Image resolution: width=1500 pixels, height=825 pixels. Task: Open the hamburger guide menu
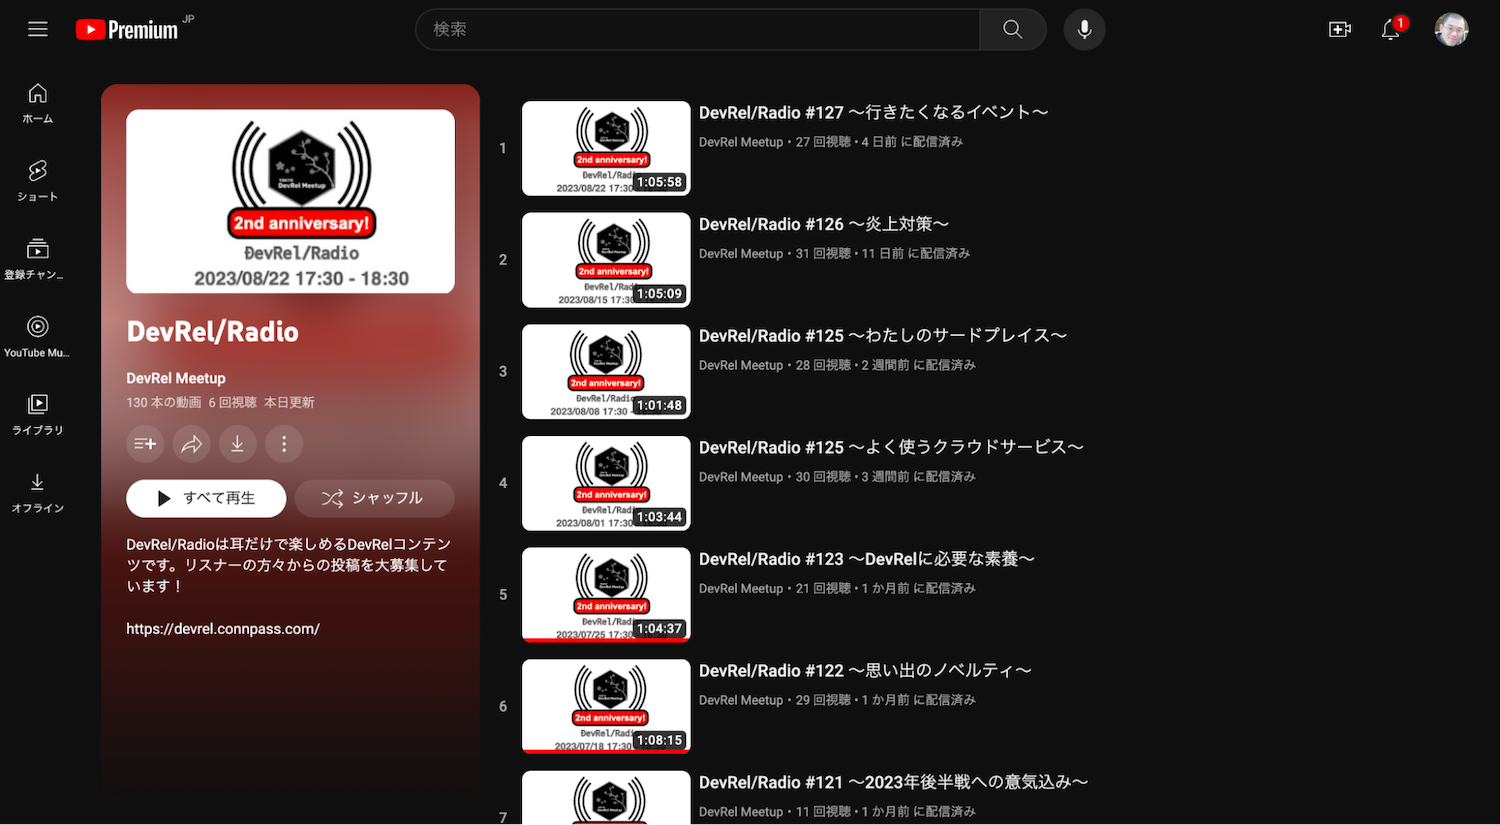point(38,29)
